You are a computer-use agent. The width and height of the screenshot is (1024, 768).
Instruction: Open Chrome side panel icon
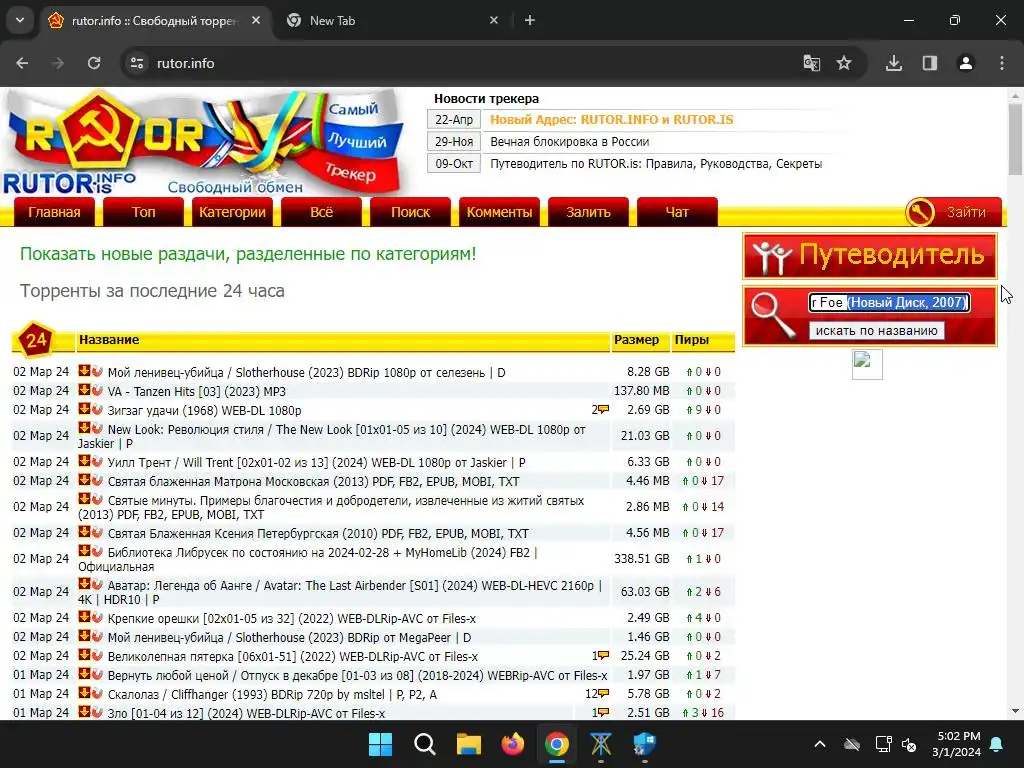tap(930, 63)
